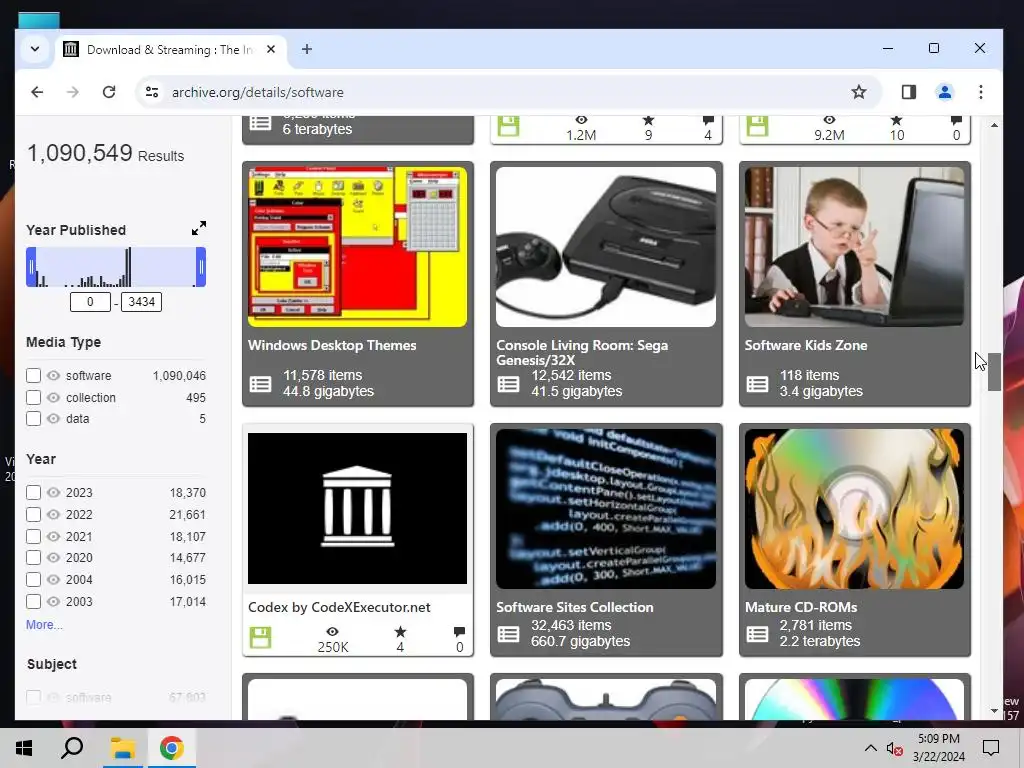Click muted volume icon in system tray
1024x768 pixels.
click(894, 748)
